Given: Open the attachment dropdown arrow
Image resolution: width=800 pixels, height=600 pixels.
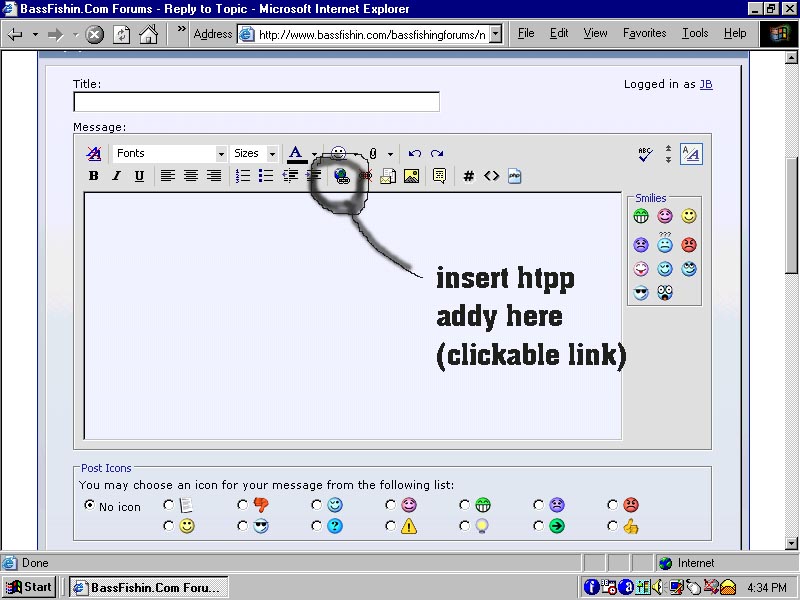Looking at the screenshot, I should [x=390, y=154].
